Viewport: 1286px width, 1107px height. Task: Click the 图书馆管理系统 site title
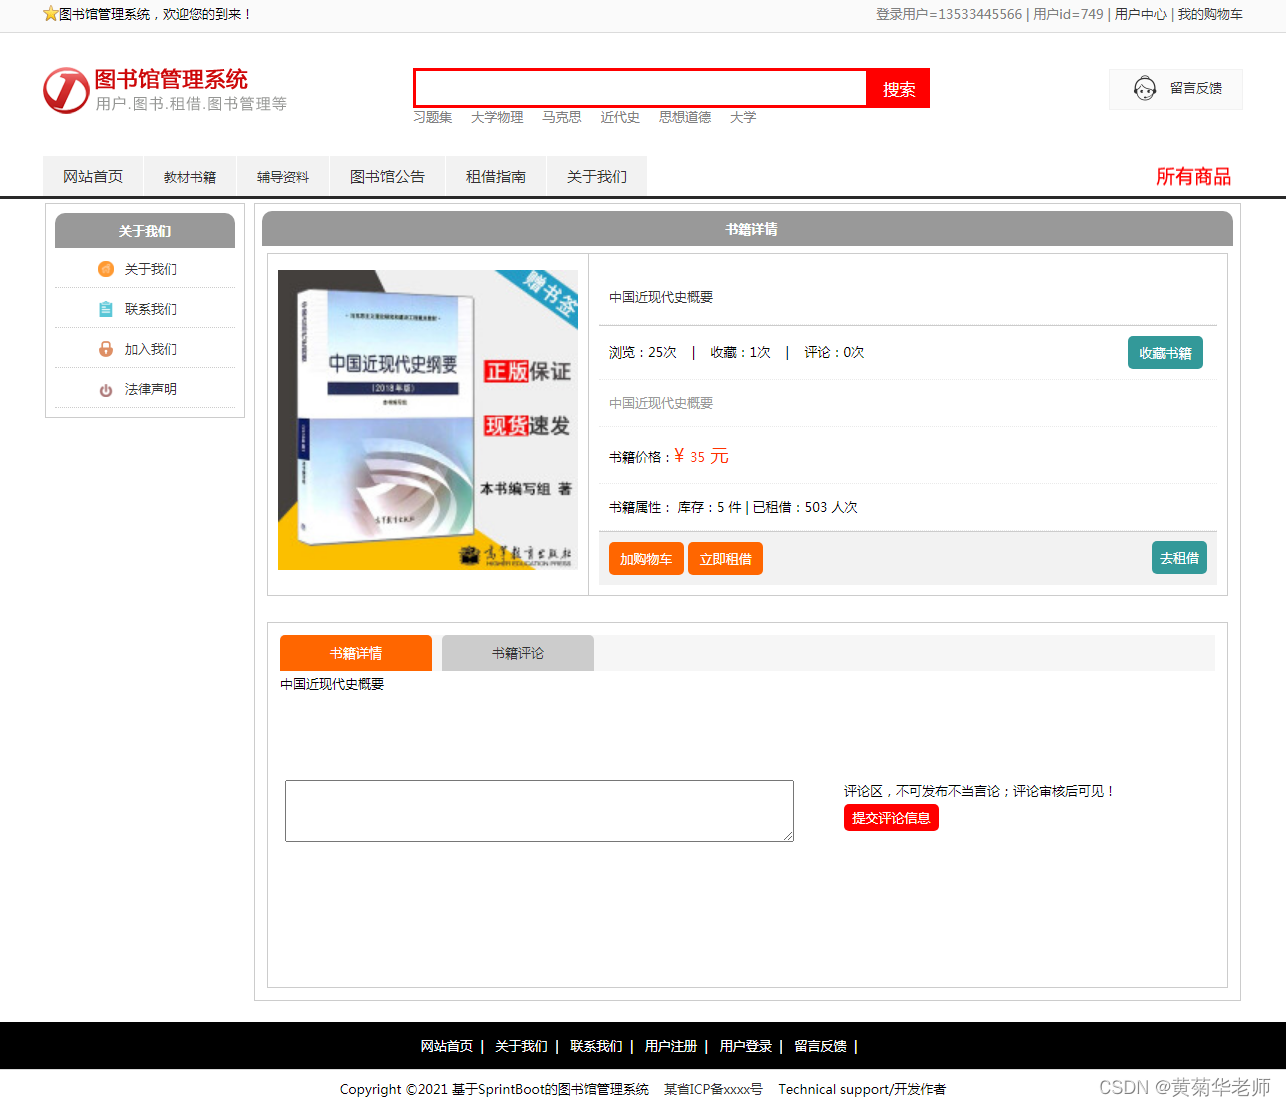pos(171,79)
